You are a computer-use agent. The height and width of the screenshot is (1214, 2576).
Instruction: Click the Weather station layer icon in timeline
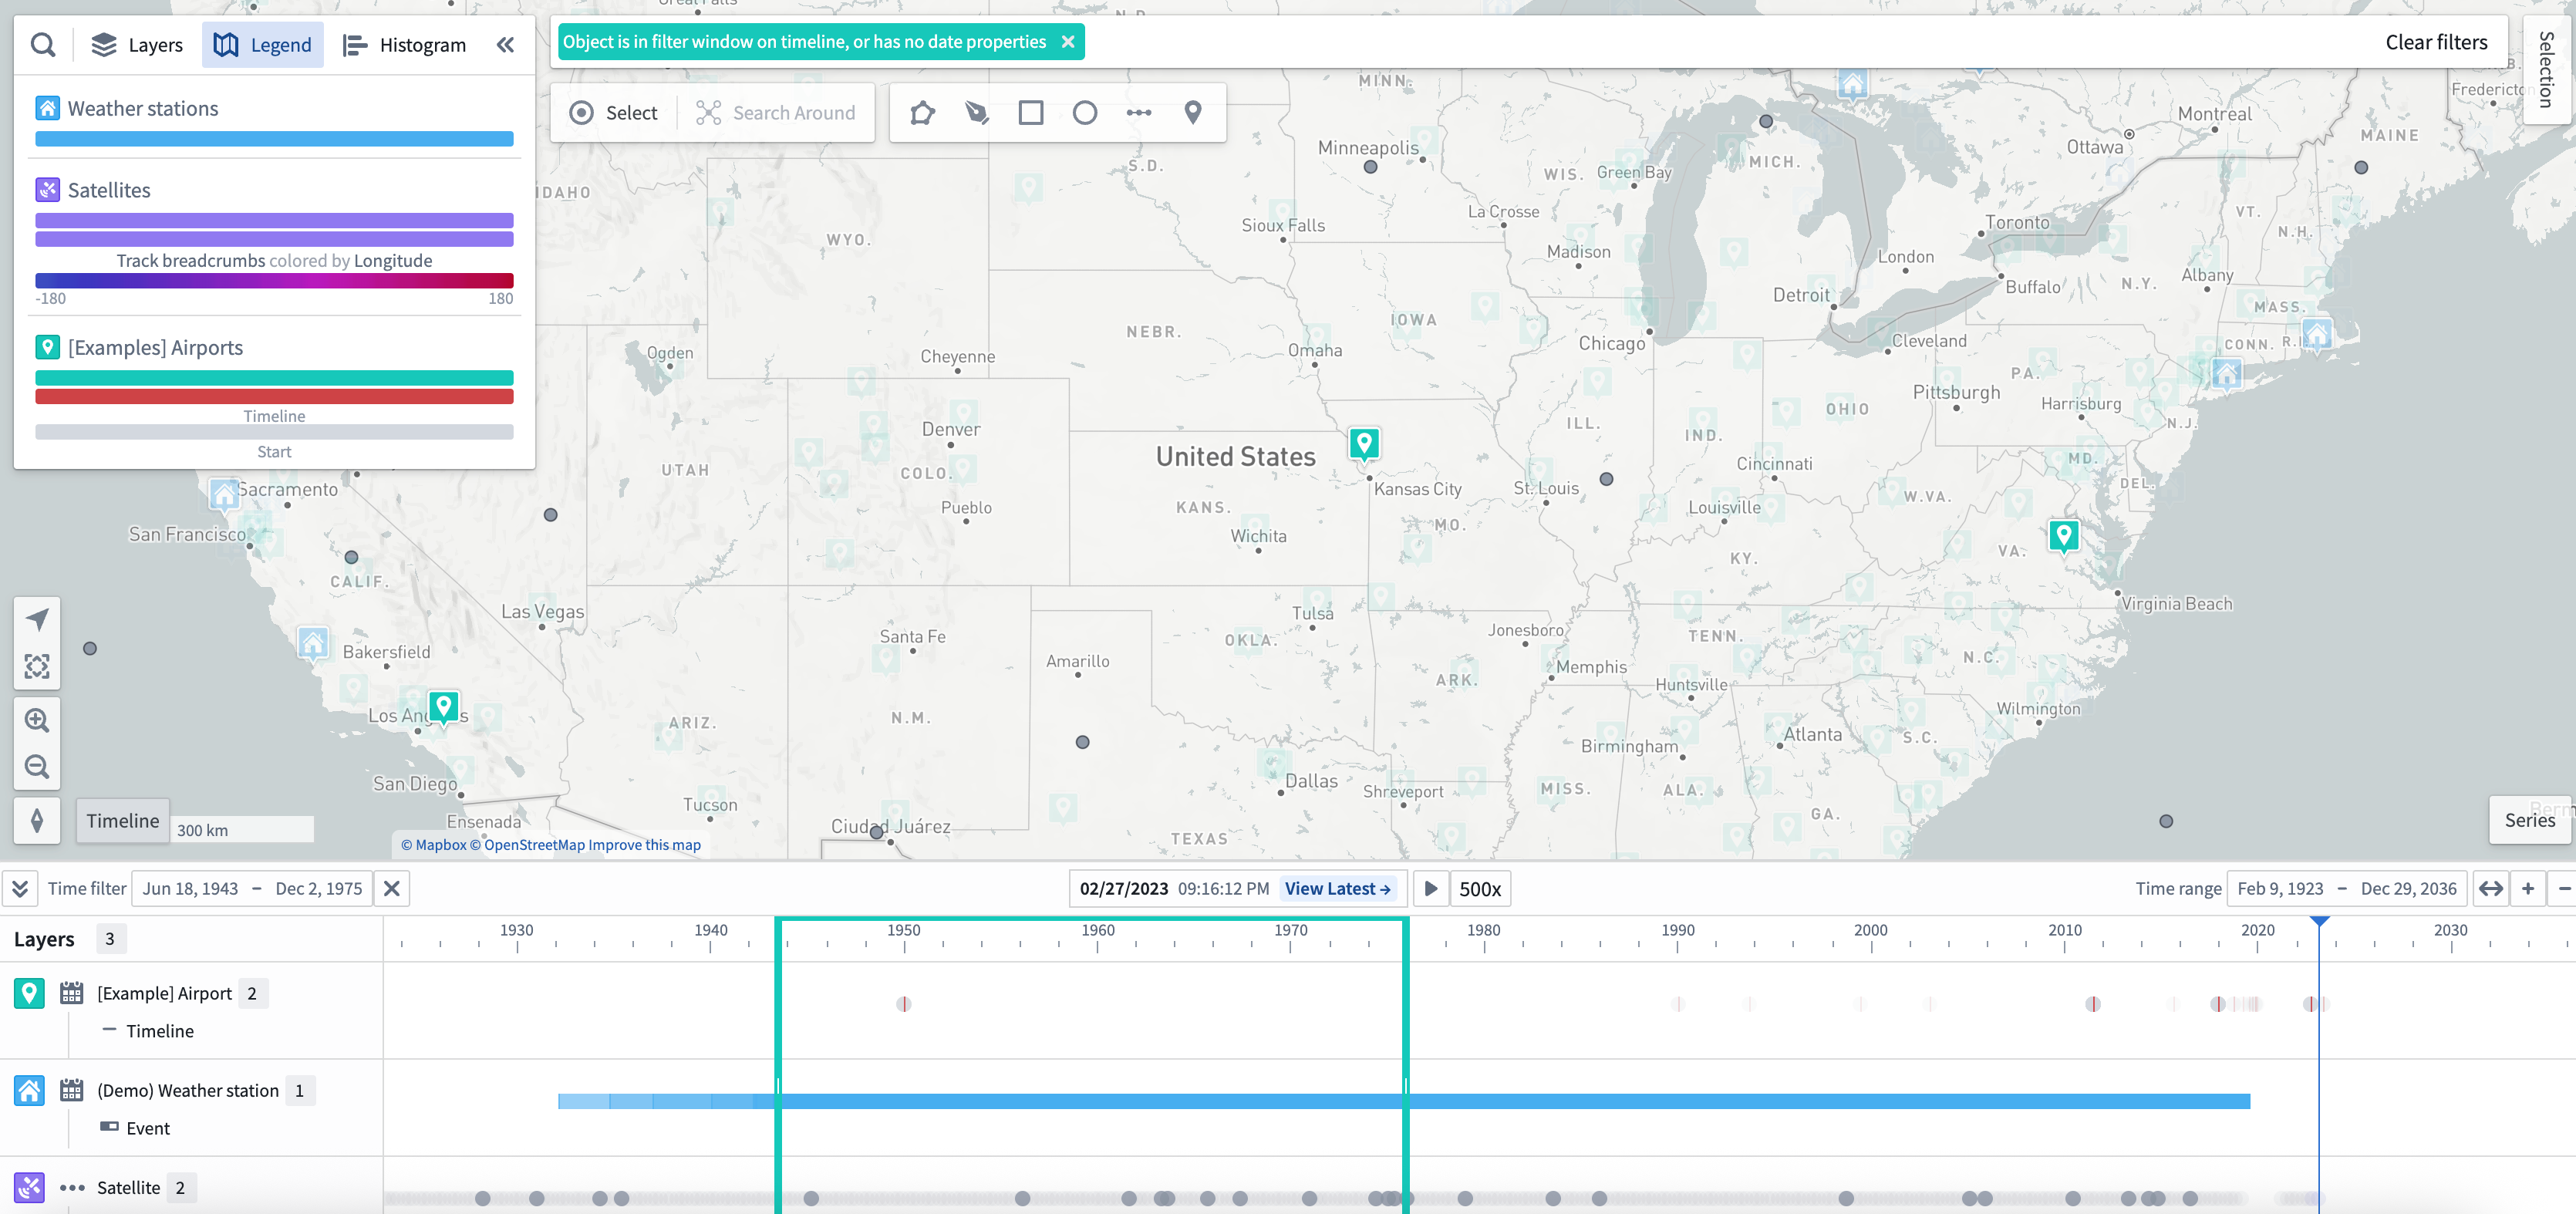coord(29,1090)
